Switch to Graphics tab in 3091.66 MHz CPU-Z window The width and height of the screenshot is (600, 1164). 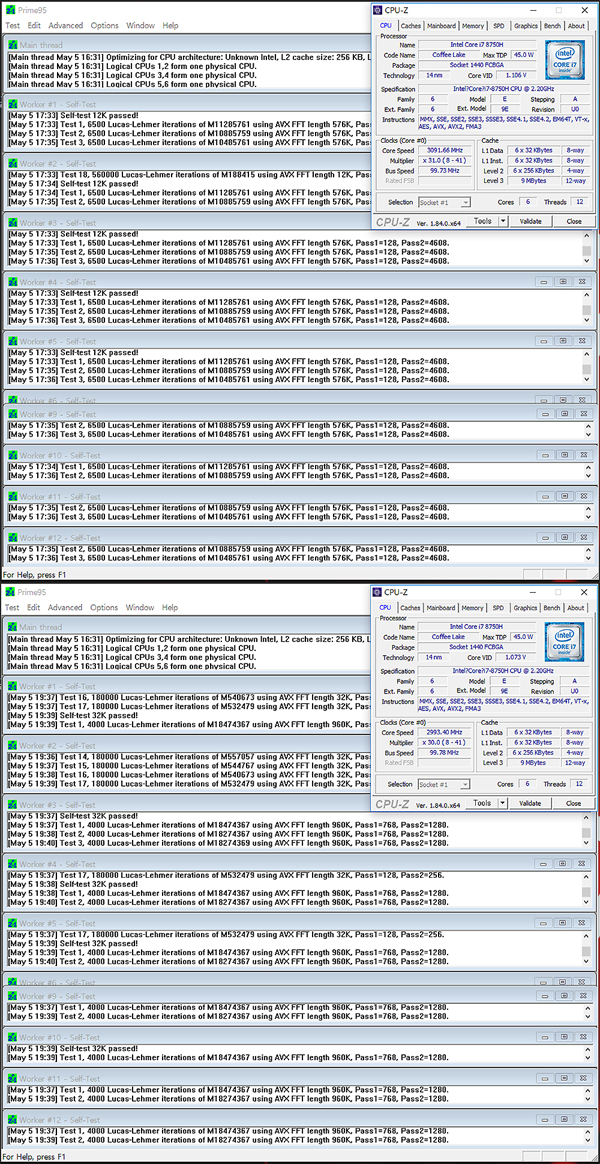pos(526,25)
